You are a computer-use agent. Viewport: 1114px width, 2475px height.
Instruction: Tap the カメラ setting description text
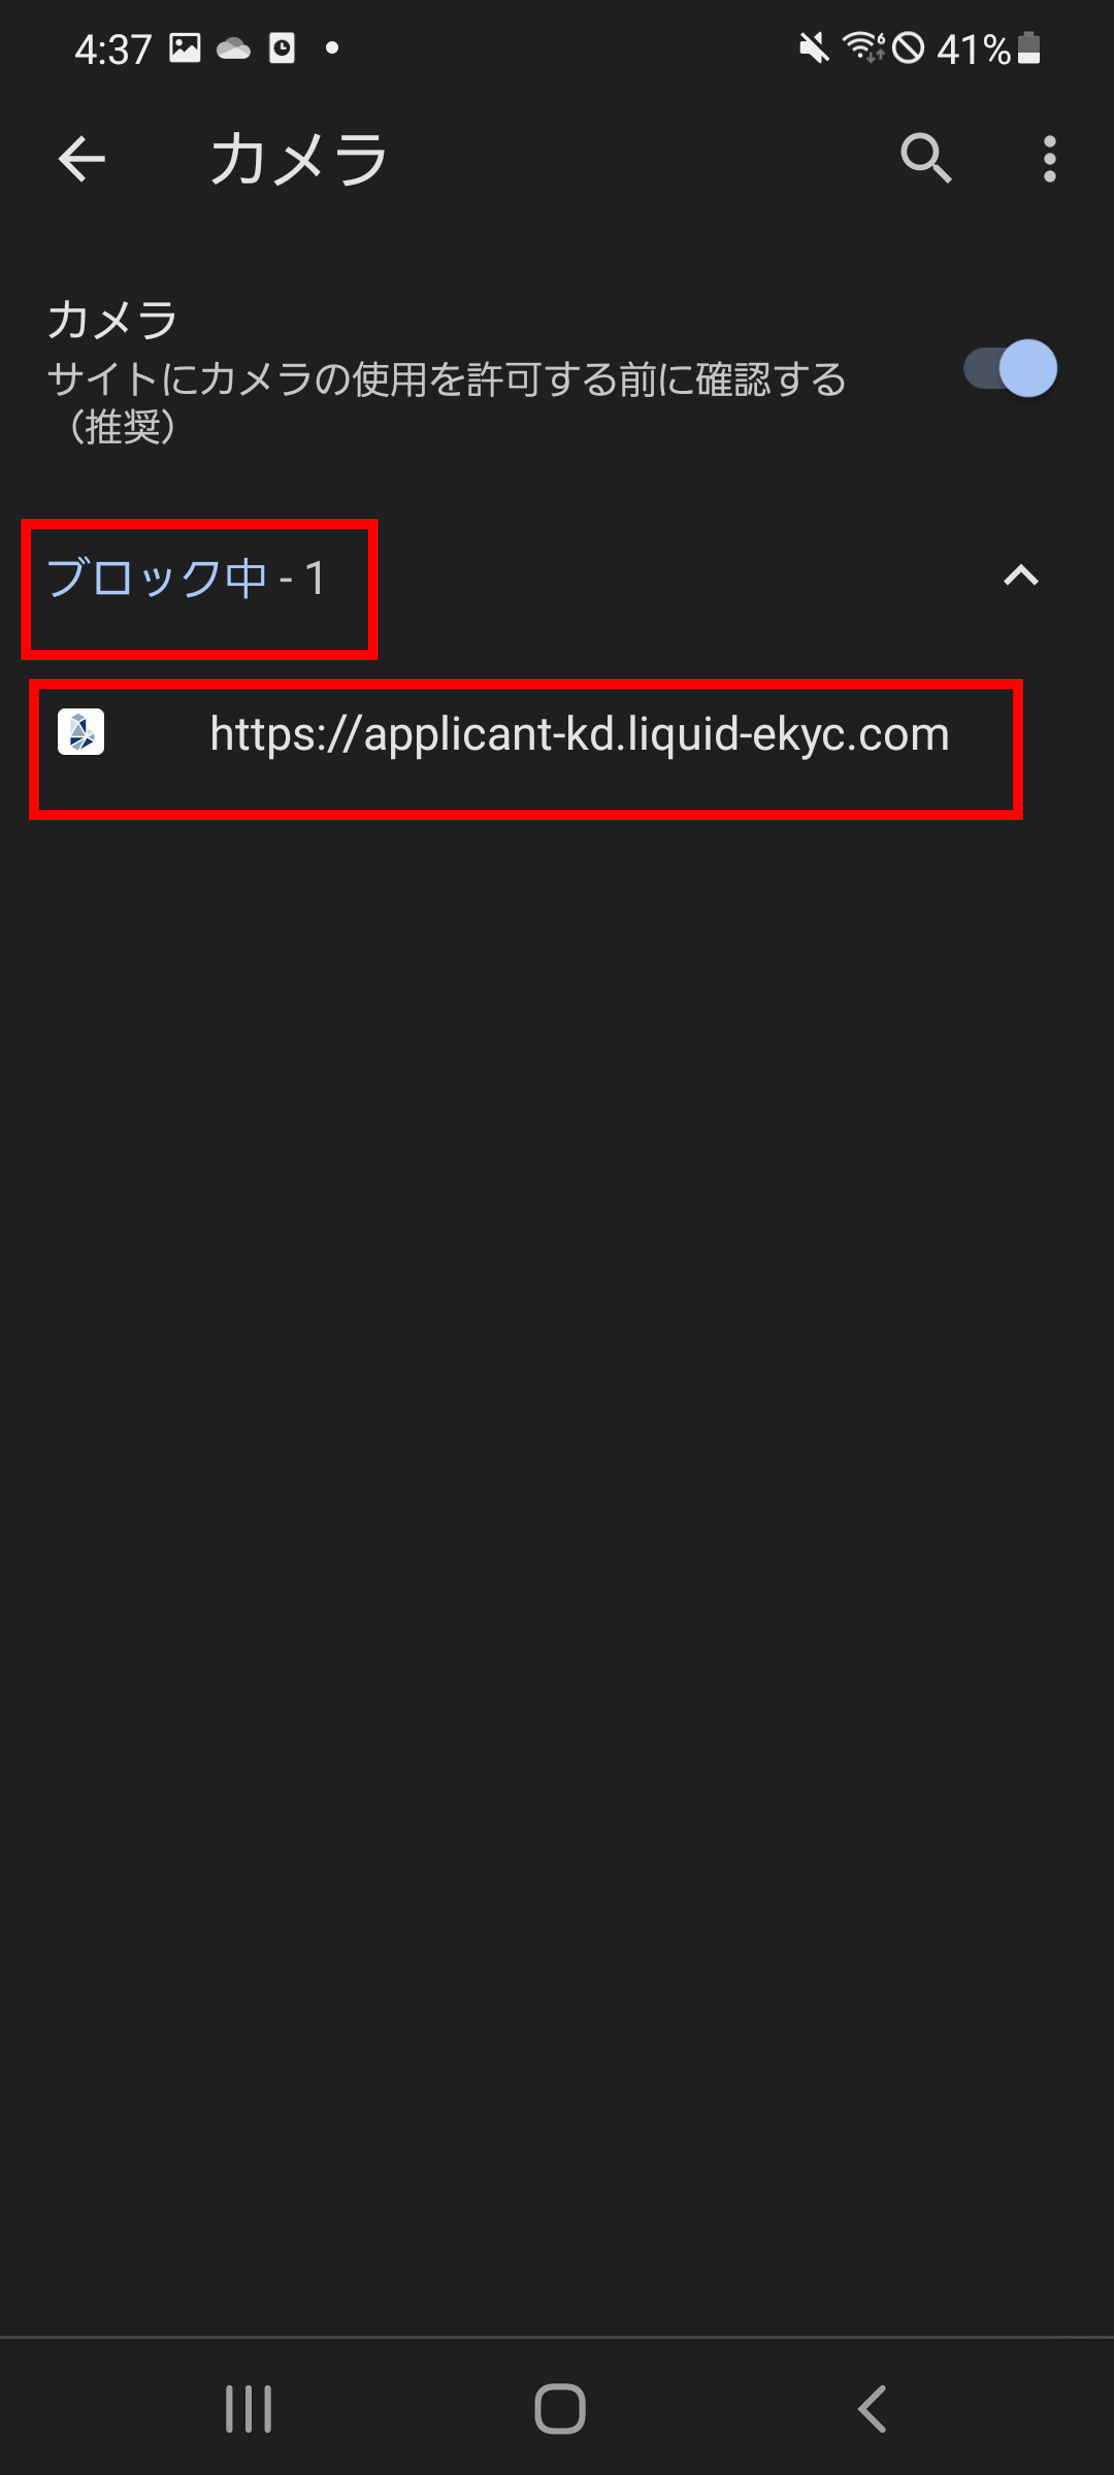[446, 403]
